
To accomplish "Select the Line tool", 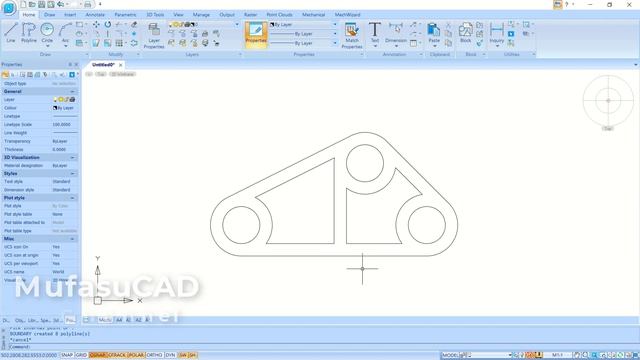I will [x=11, y=33].
